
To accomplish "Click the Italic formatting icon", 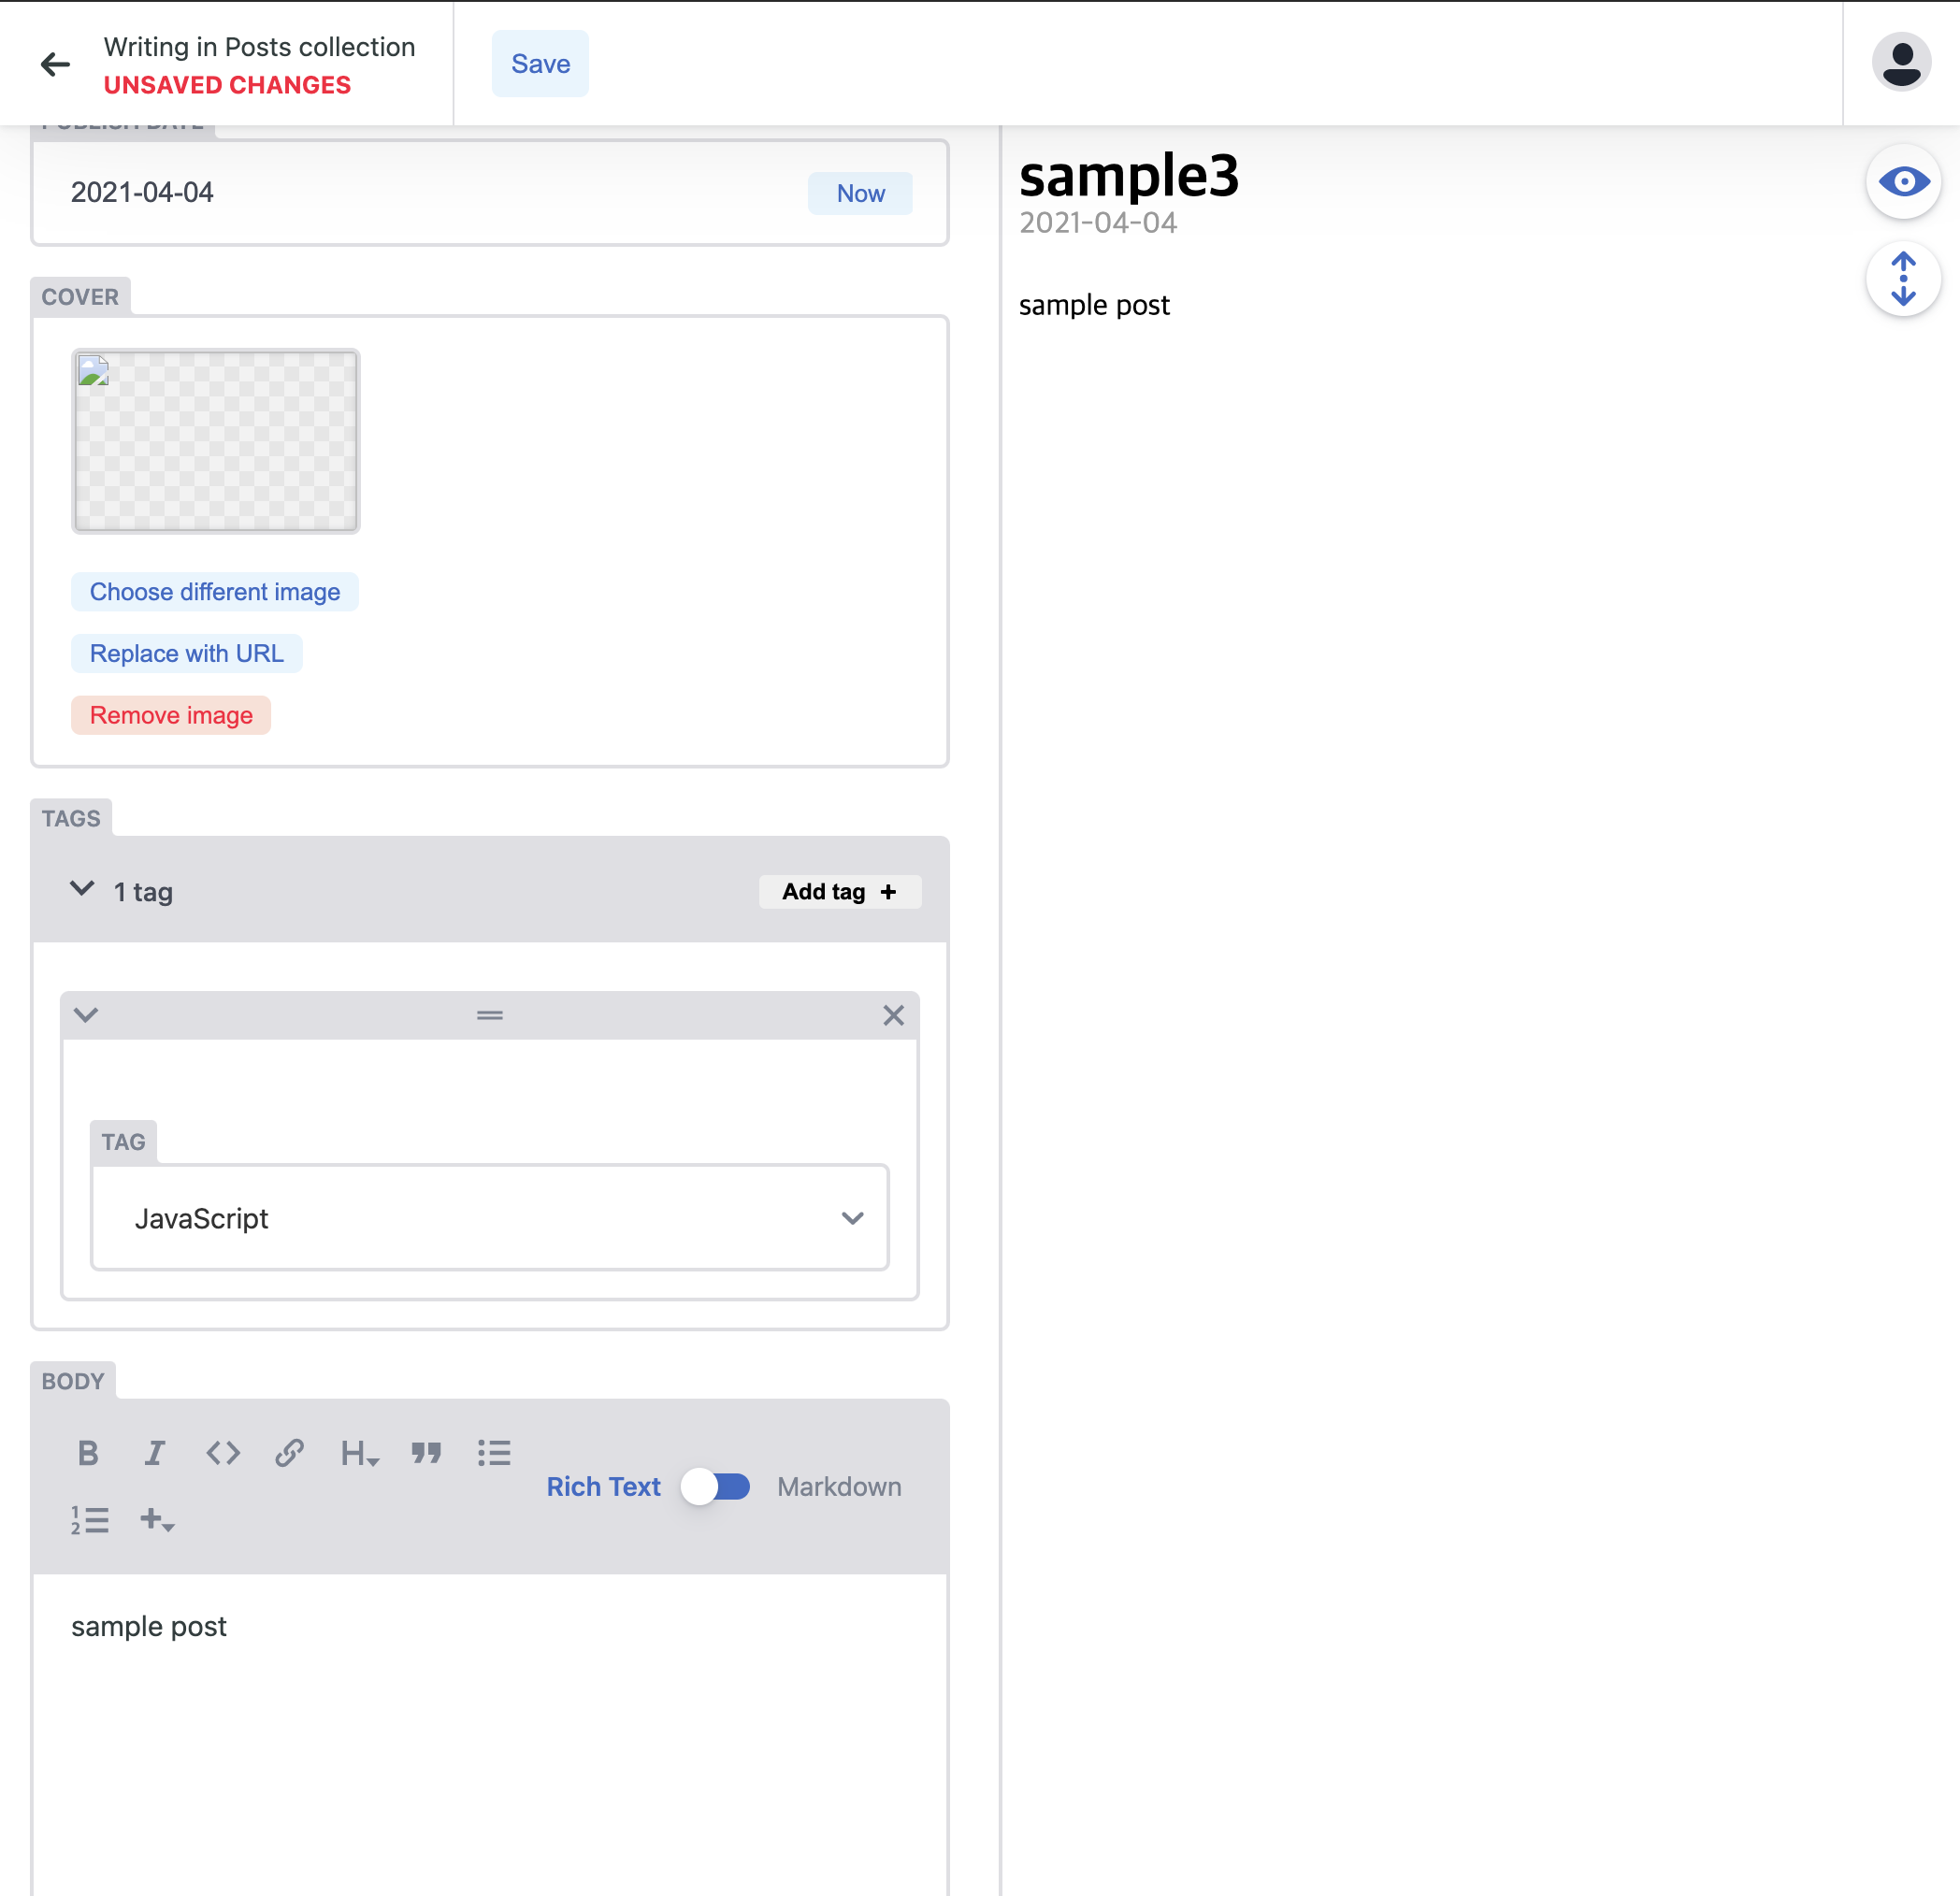I will (154, 1453).
